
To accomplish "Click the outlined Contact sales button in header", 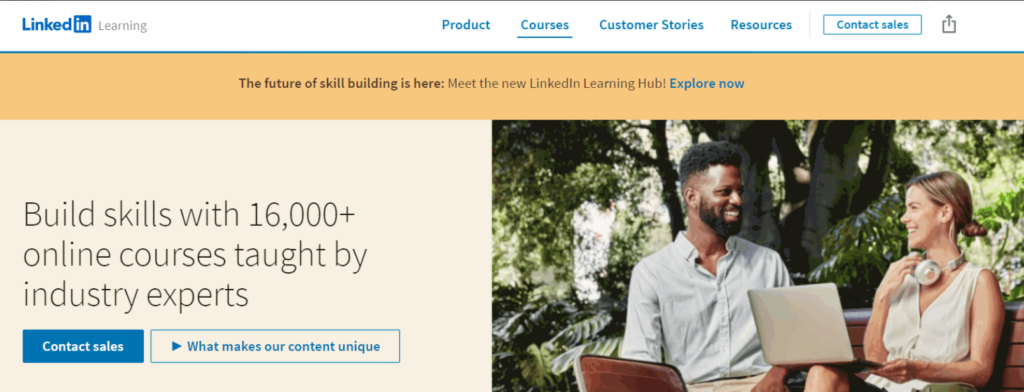I will [872, 25].
